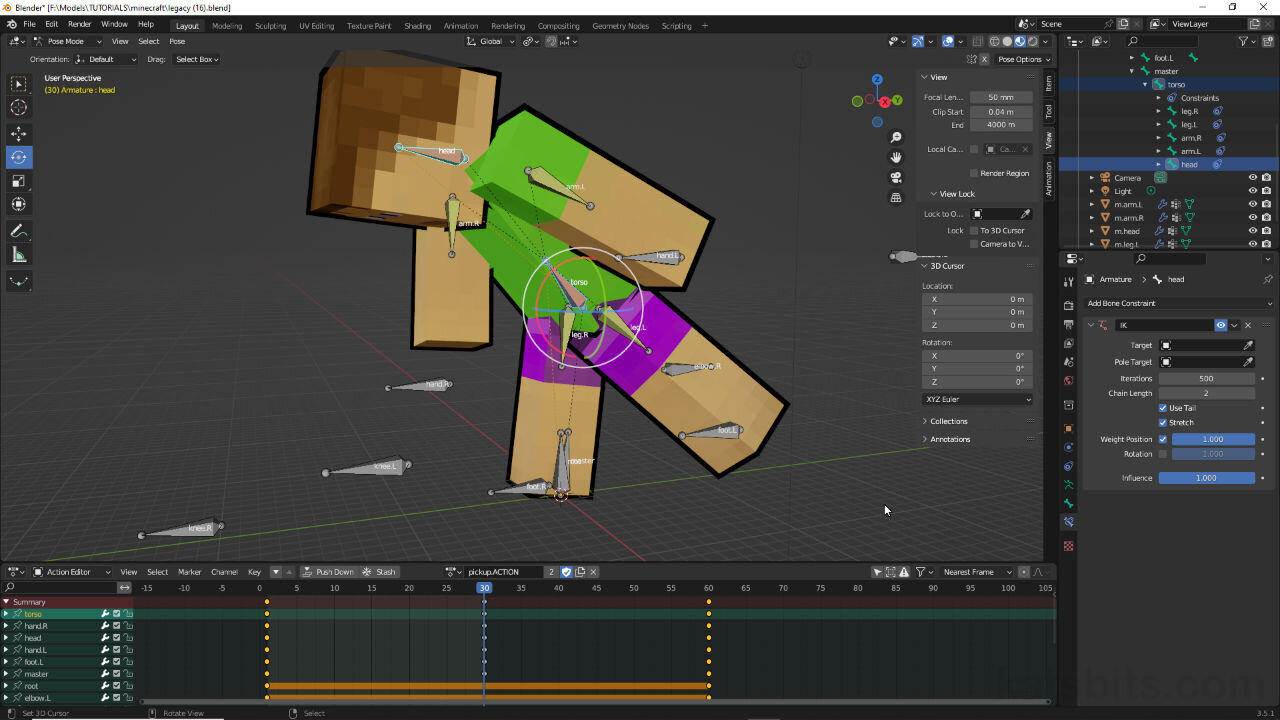Enable the Stretch checkbox on the IK constraint

tap(1165, 422)
